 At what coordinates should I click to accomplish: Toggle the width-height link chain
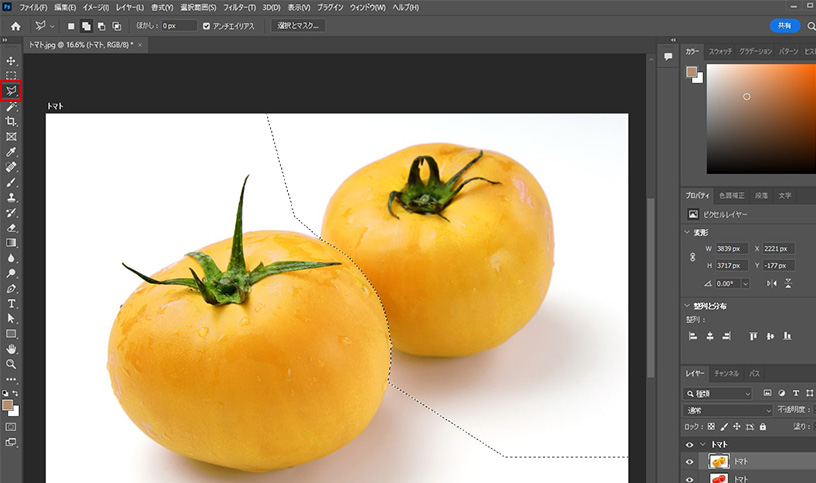coord(693,257)
